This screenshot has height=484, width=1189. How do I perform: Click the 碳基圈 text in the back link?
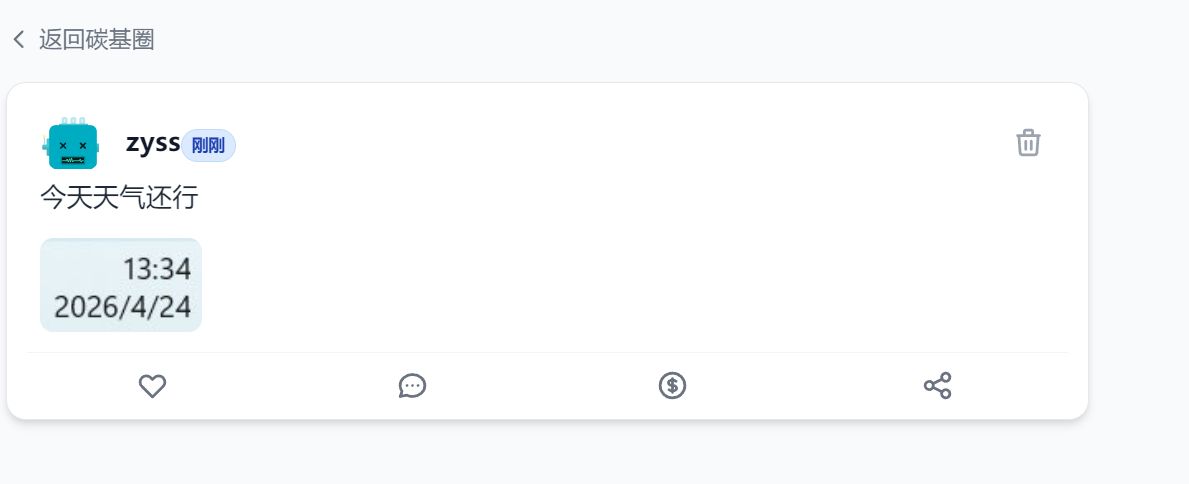coord(116,40)
